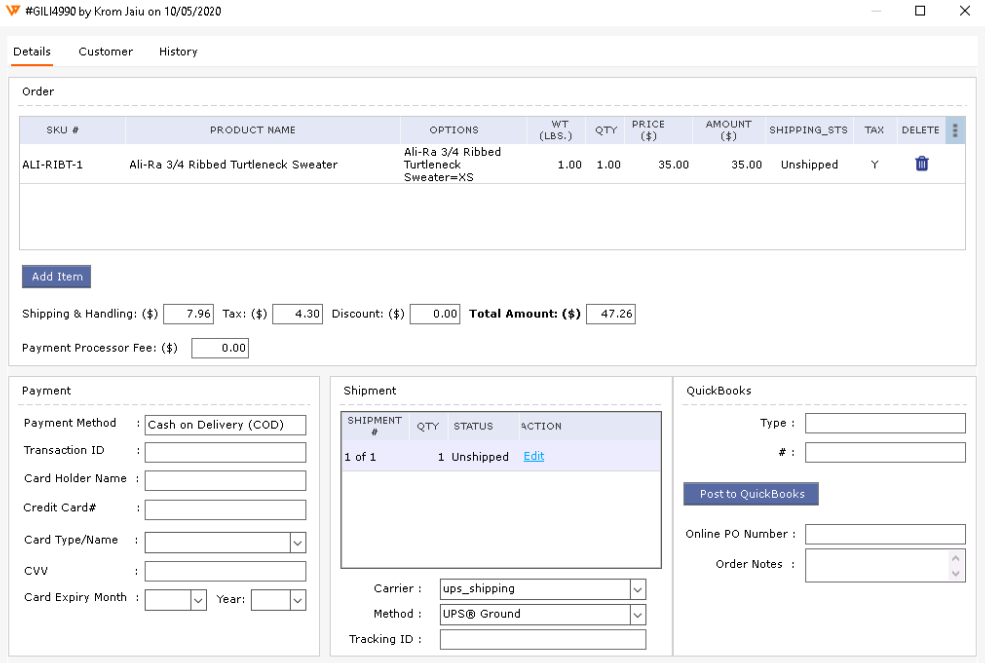Click Unshipped status in Shipment table

point(480,457)
